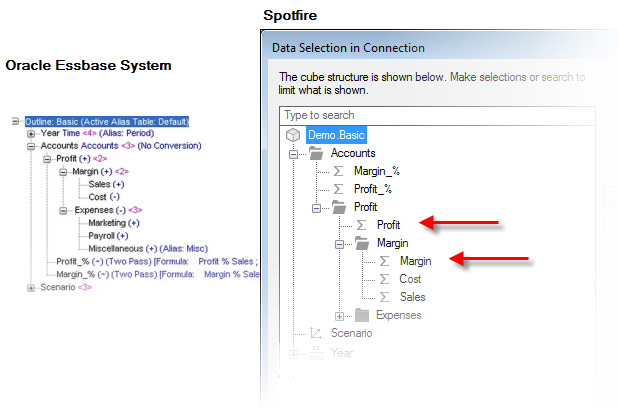Select the Margin_% measure in Spotfire
Screen dimensions: 618x408
coord(377,171)
